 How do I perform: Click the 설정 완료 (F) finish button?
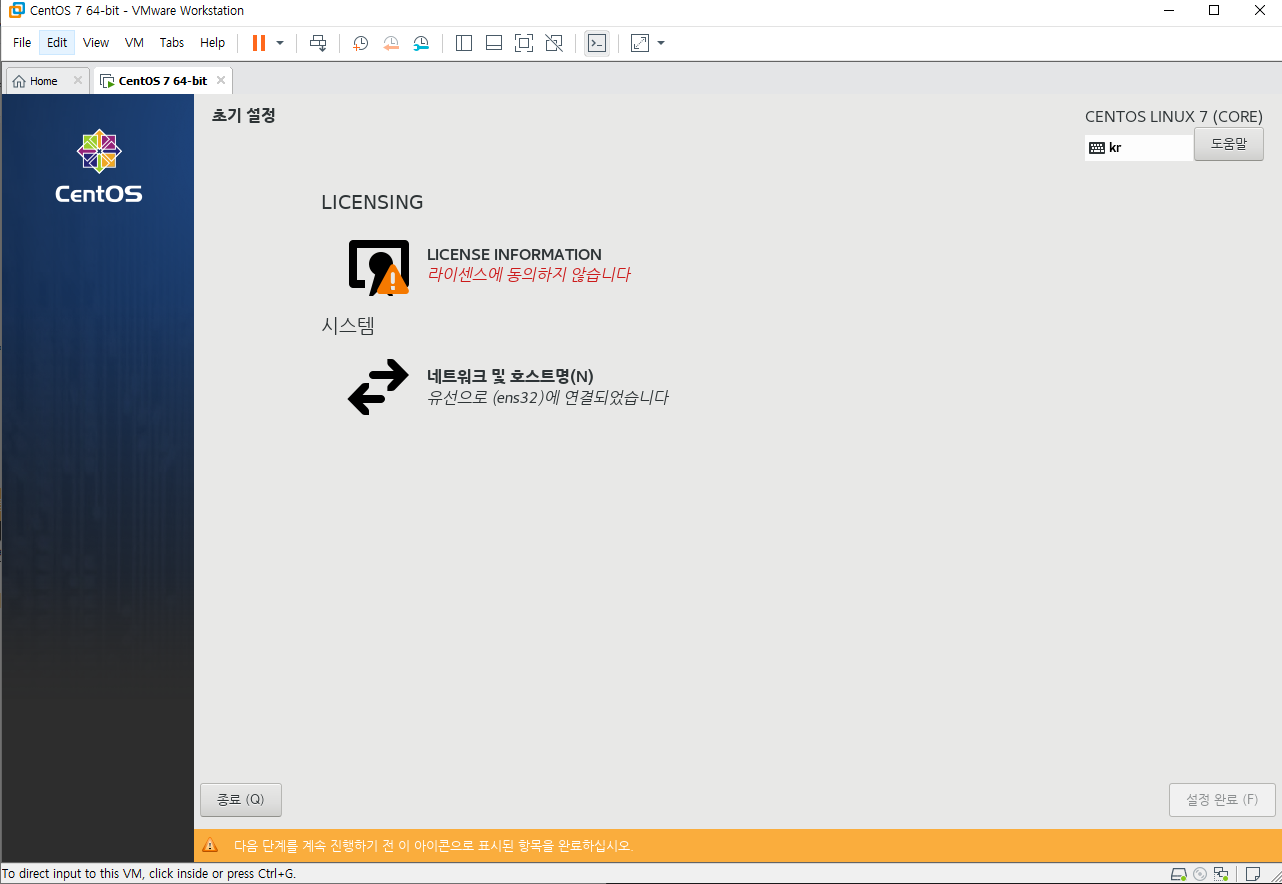1222,800
